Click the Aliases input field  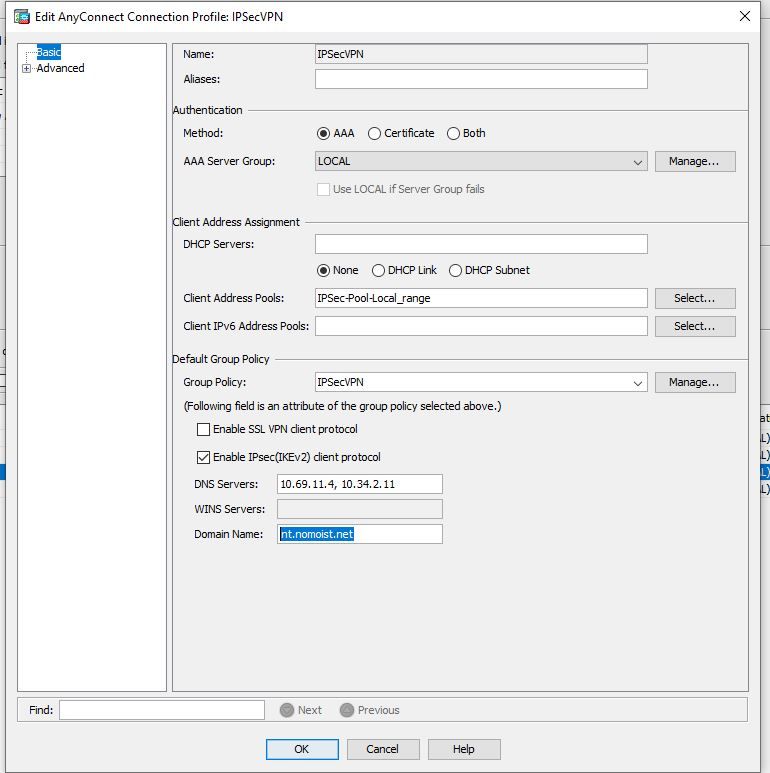point(481,79)
